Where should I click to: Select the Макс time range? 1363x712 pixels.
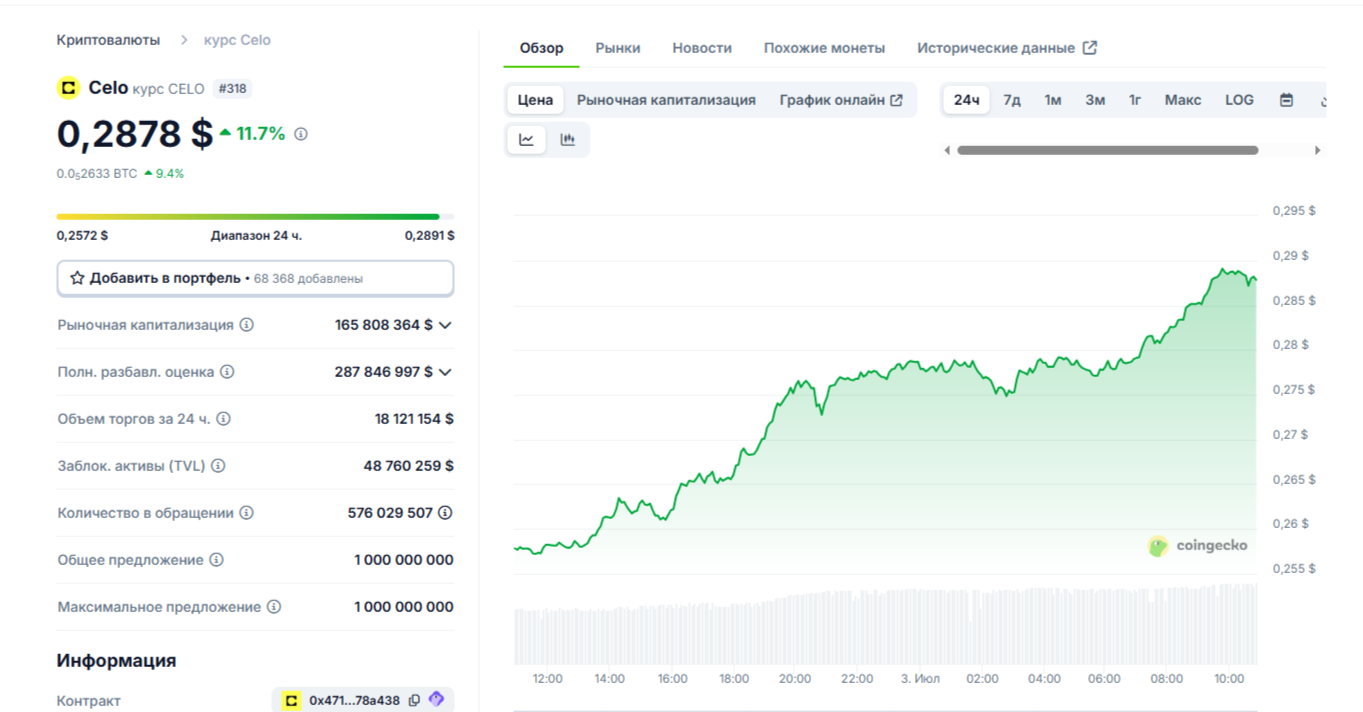(x=1183, y=100)
